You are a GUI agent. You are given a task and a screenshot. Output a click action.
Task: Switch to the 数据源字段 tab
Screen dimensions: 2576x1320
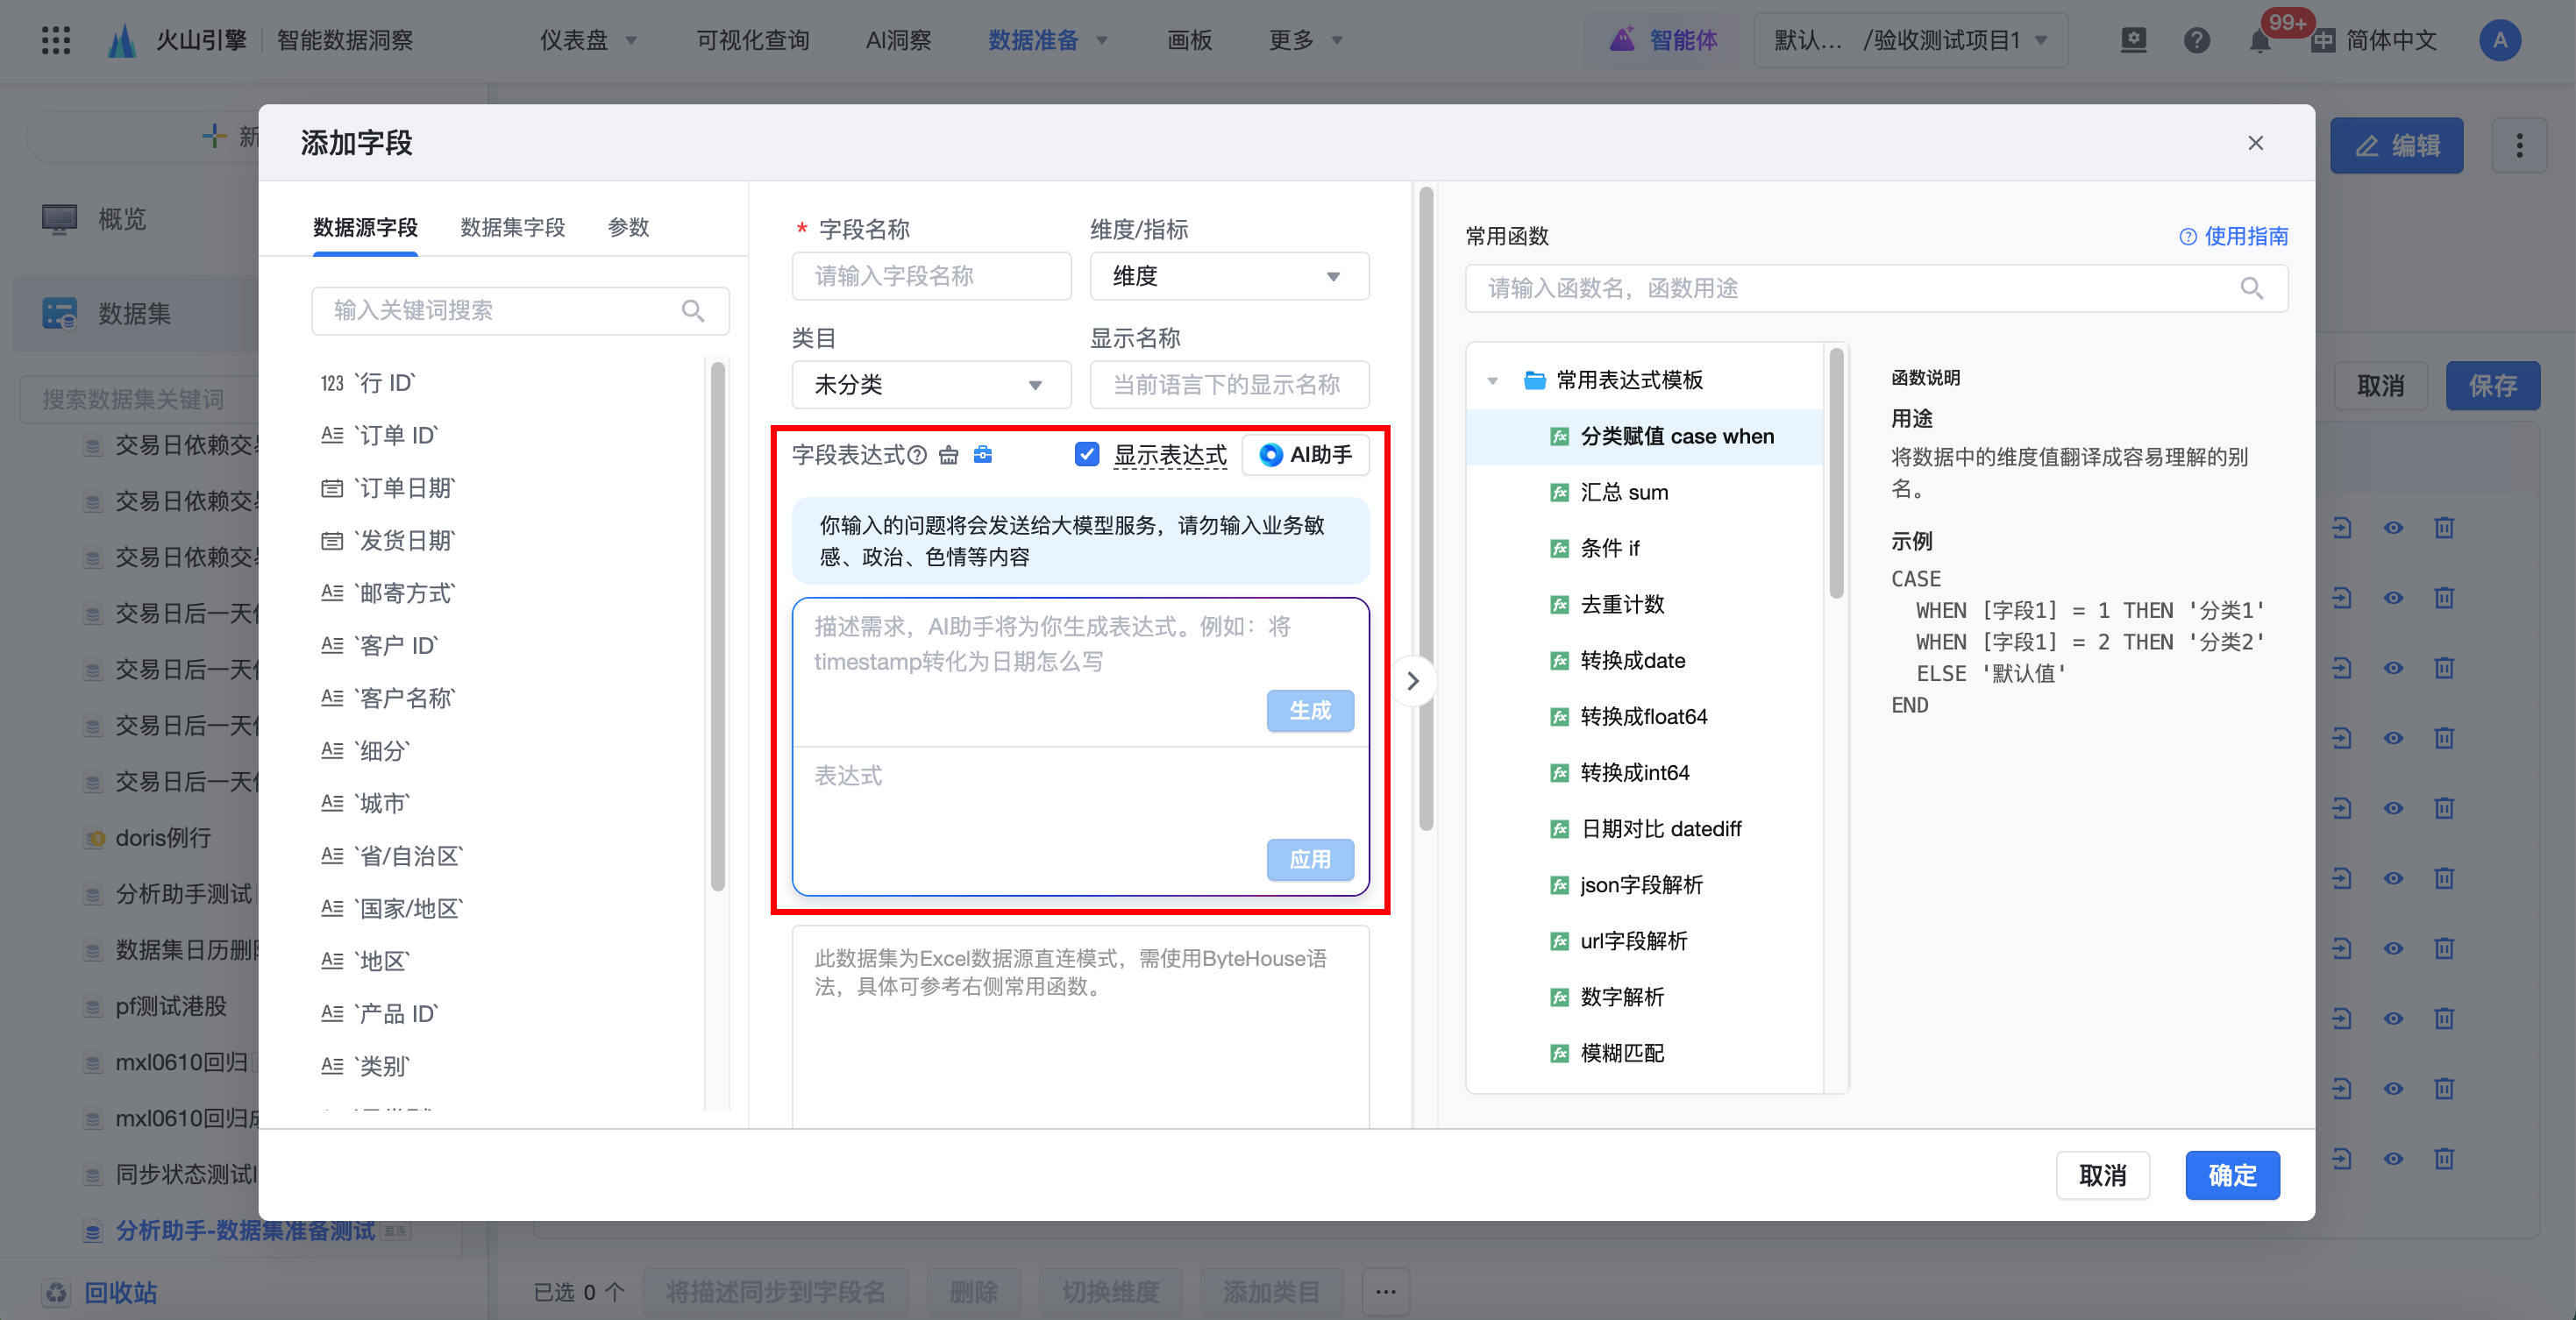pyautogui.click(x=365, y=228)
